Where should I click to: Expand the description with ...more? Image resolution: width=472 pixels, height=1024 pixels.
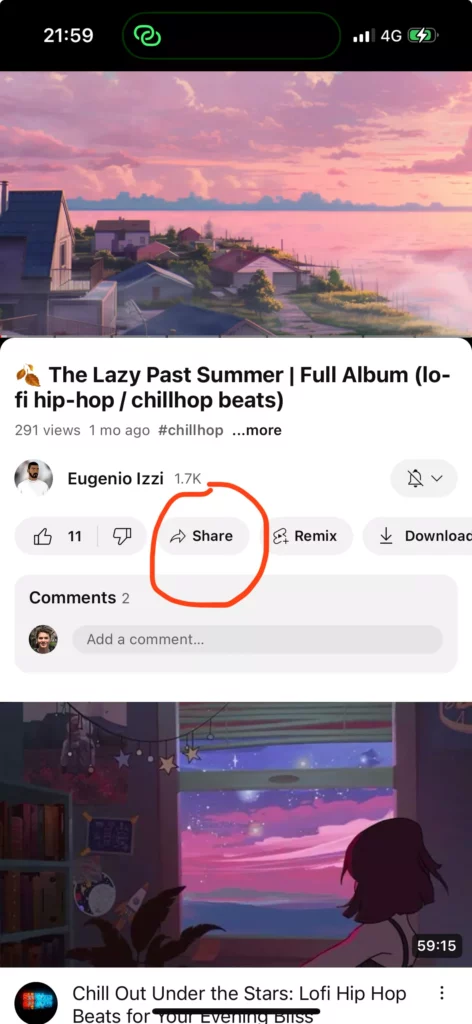[257, 430]
